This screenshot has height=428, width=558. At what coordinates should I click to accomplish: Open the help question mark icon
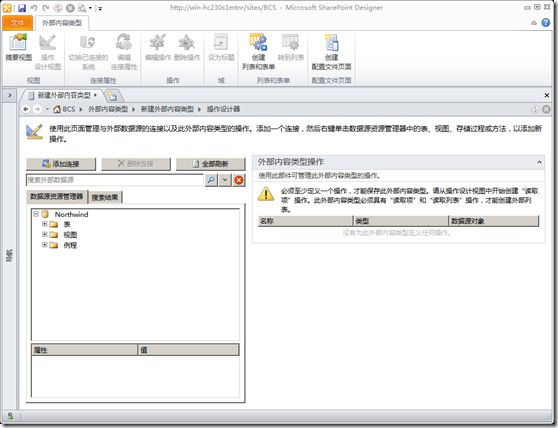[546, 22]
